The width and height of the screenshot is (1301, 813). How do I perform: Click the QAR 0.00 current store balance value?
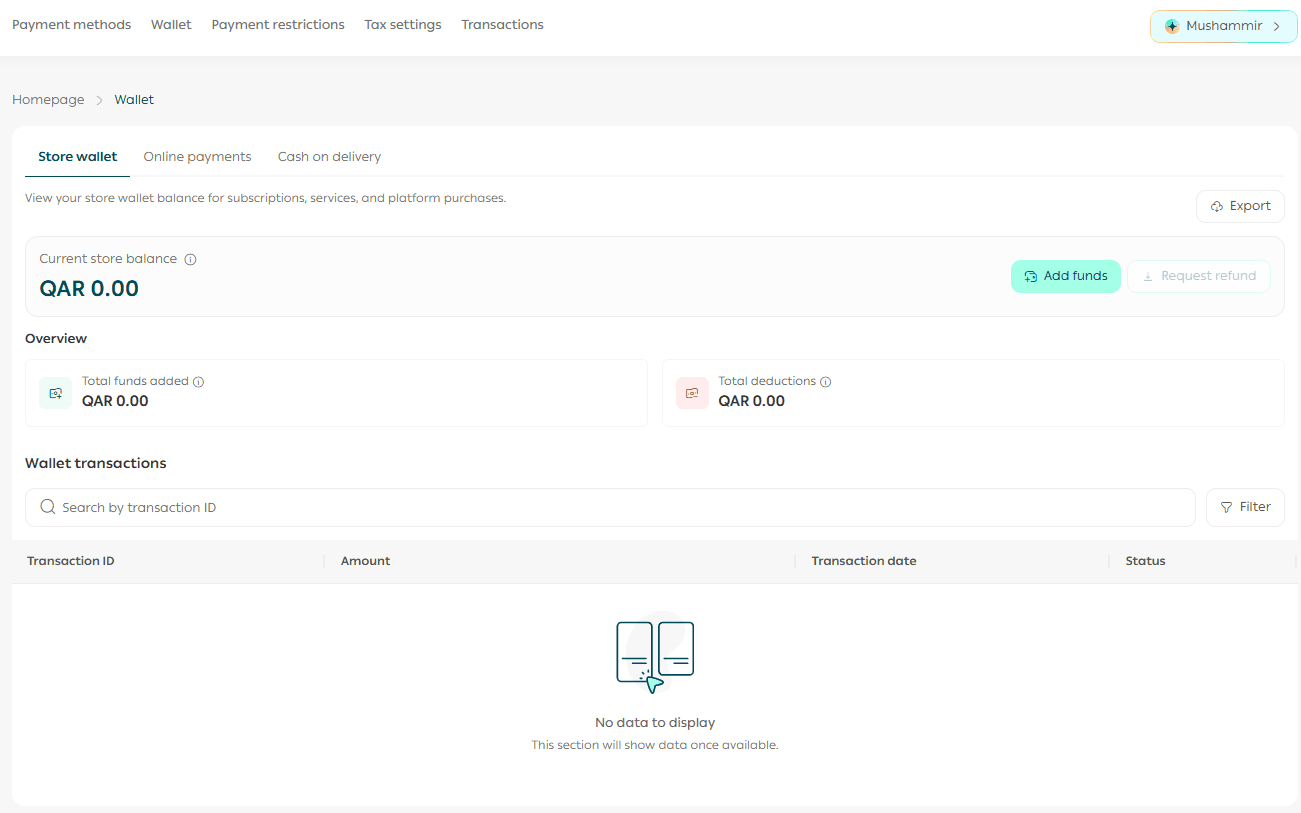click(89, 289)
